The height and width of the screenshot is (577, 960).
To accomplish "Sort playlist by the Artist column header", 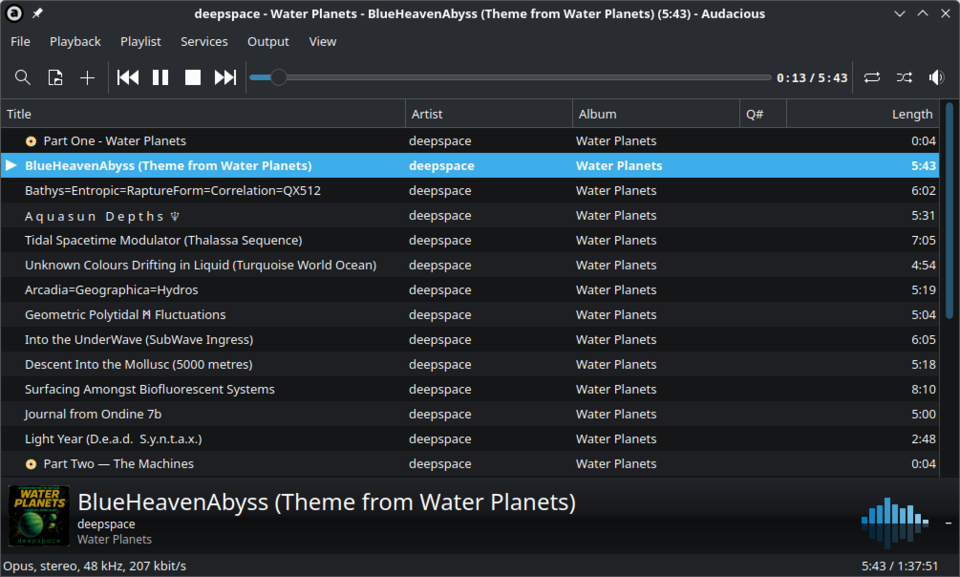I will coord(488,114).
